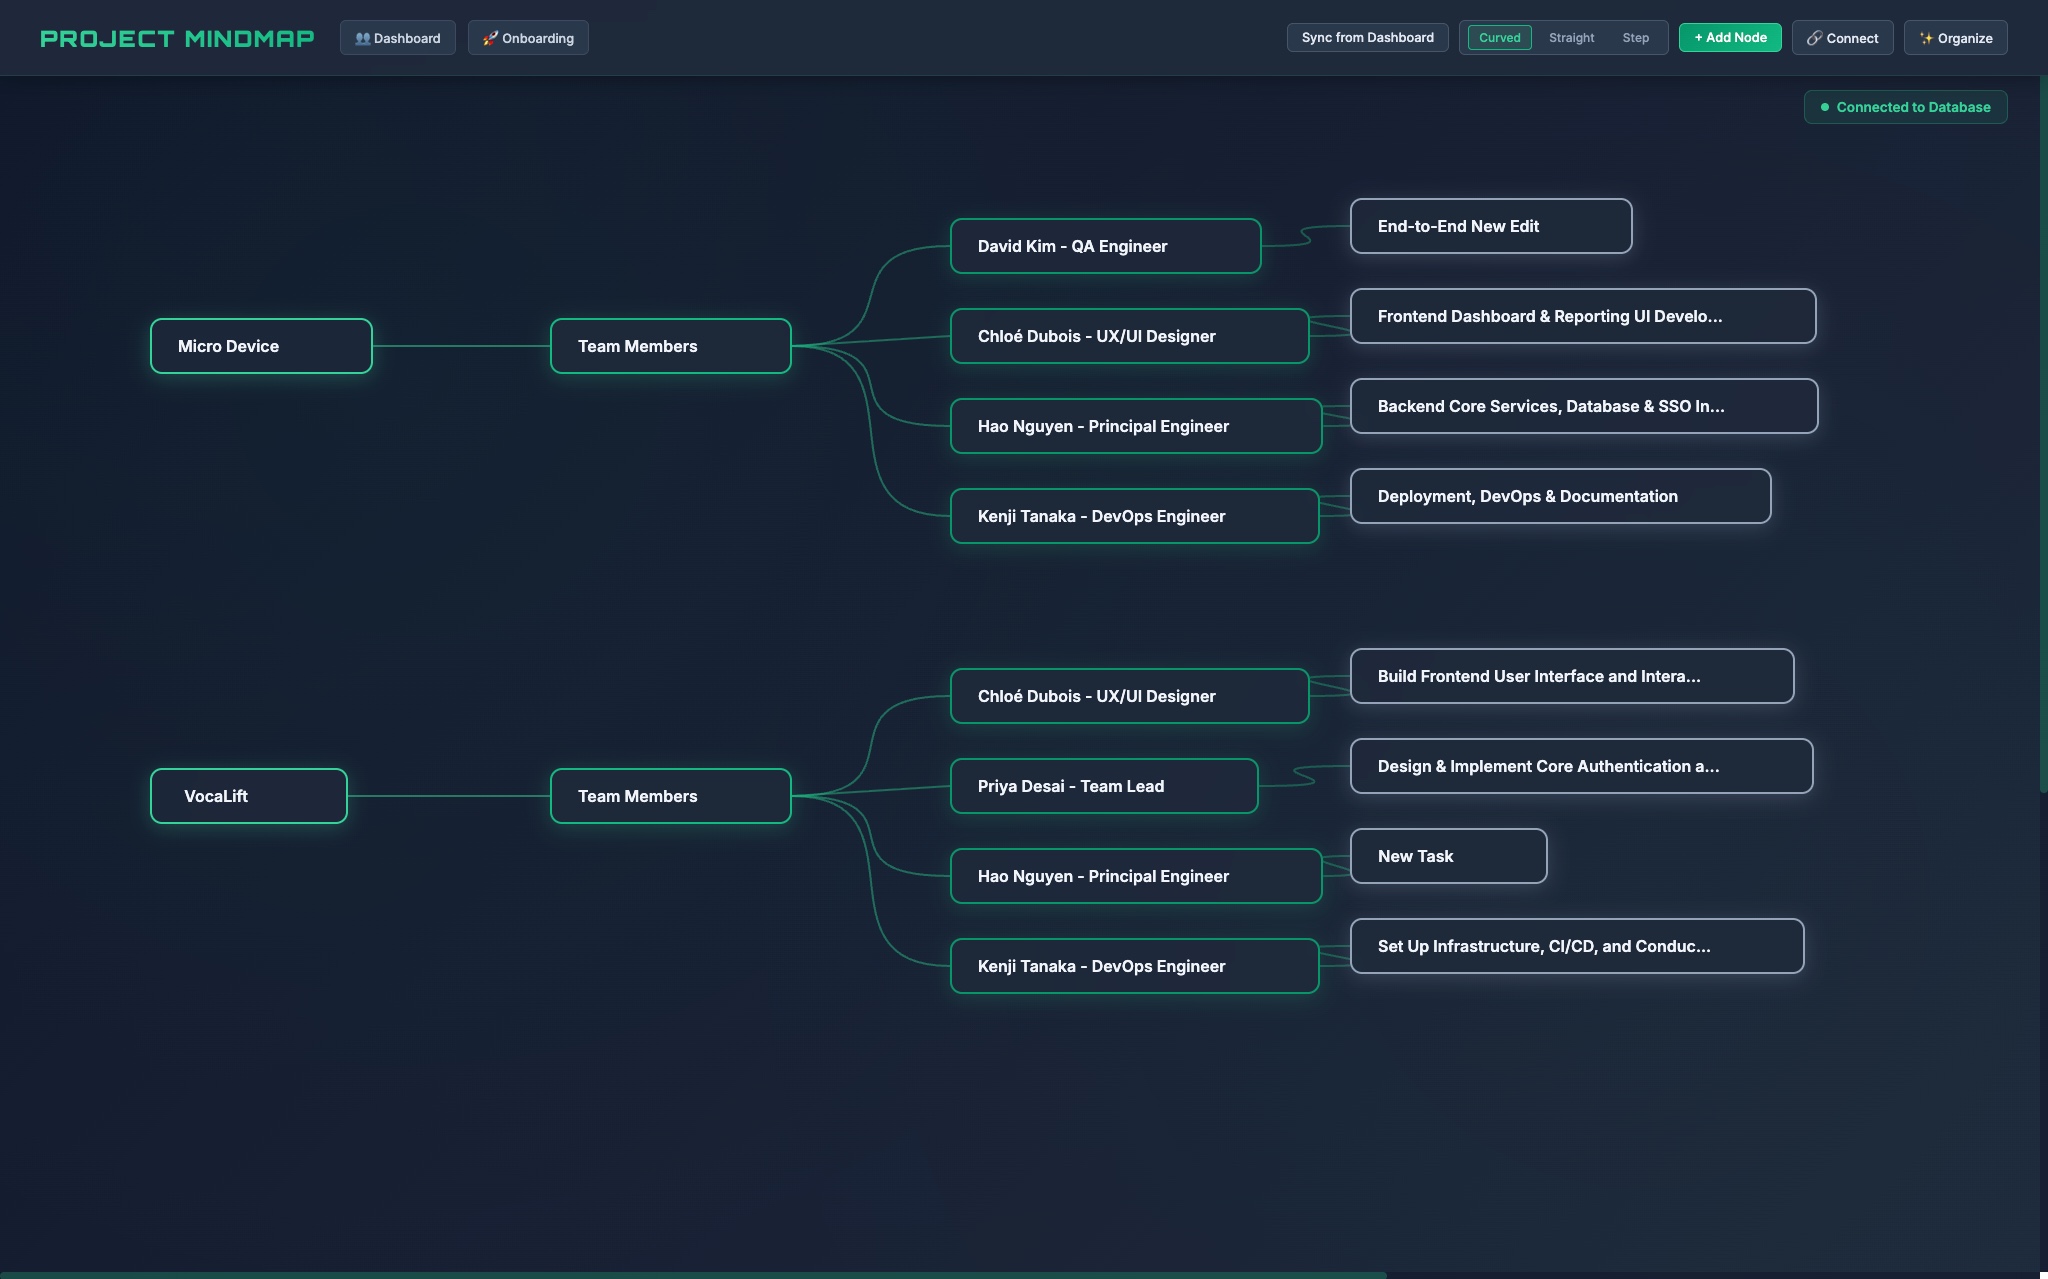Click the Onboarding rocket icon
The image size is (2048, 1279).
tap(490, 38)
